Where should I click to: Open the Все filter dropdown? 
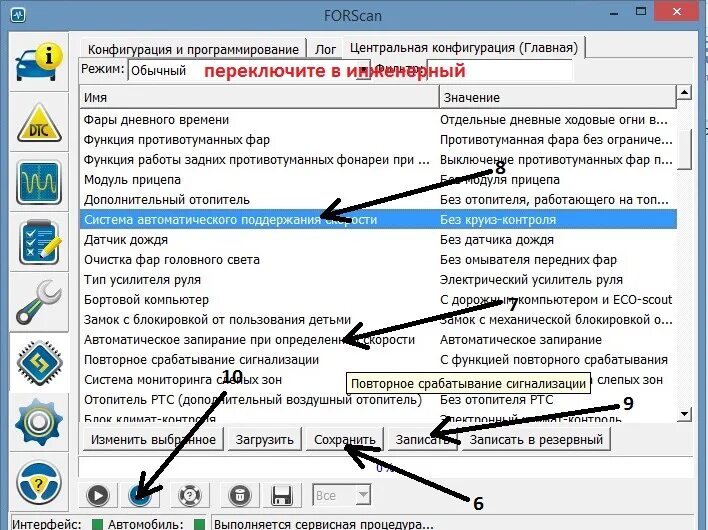(342, 495)
